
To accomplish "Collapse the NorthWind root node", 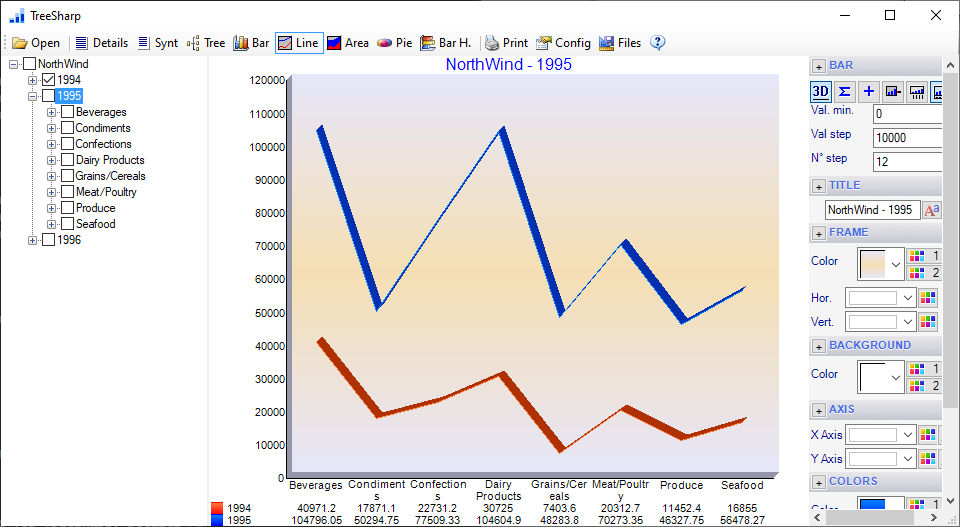I will click(x=13, y=64).
